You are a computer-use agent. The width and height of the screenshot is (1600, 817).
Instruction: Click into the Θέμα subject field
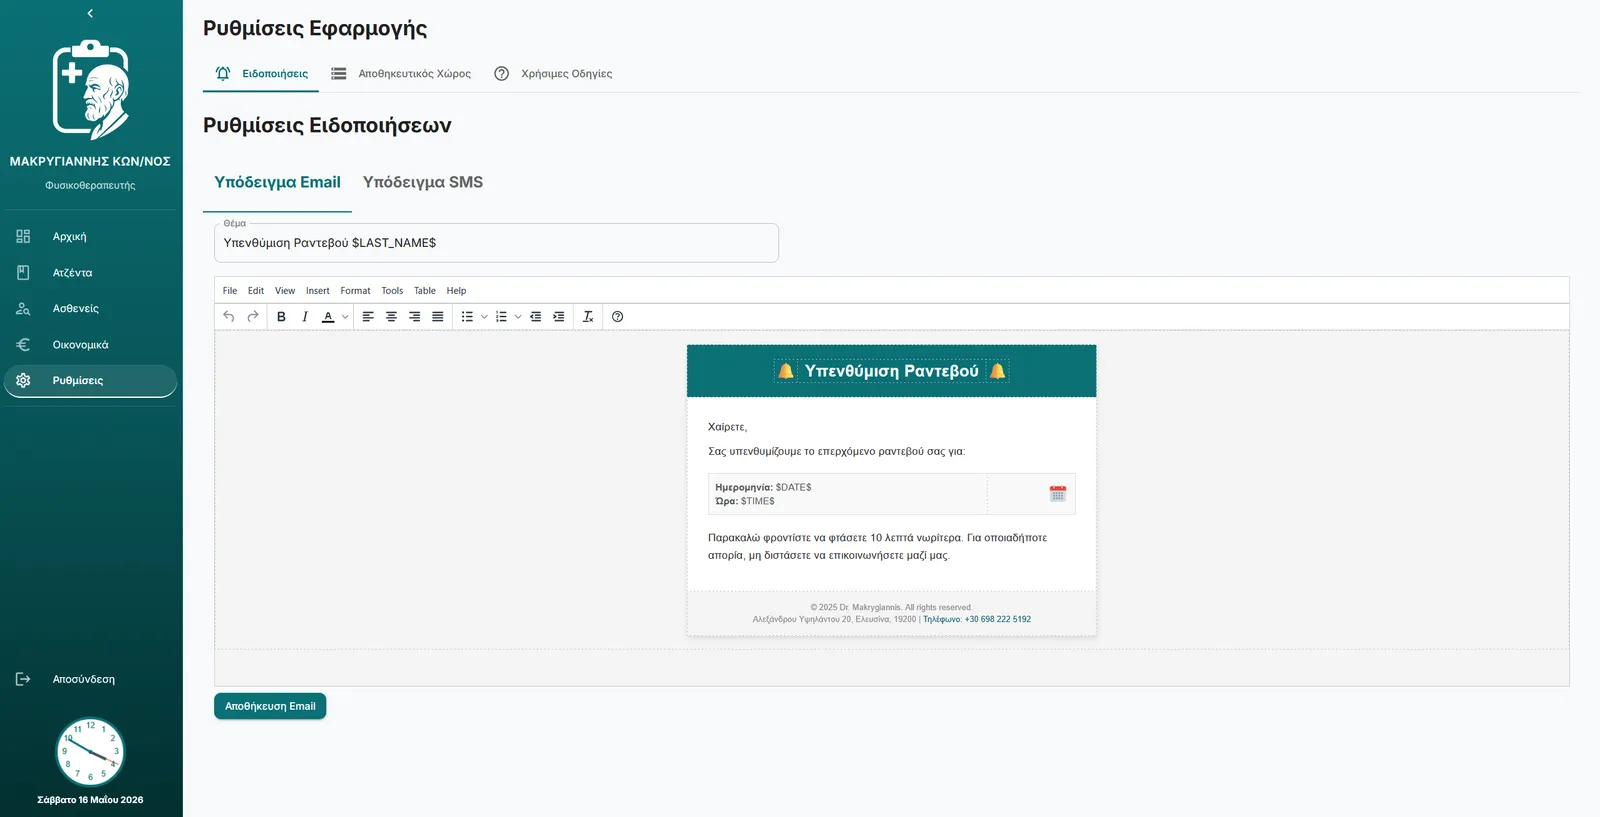click(496, 243)
